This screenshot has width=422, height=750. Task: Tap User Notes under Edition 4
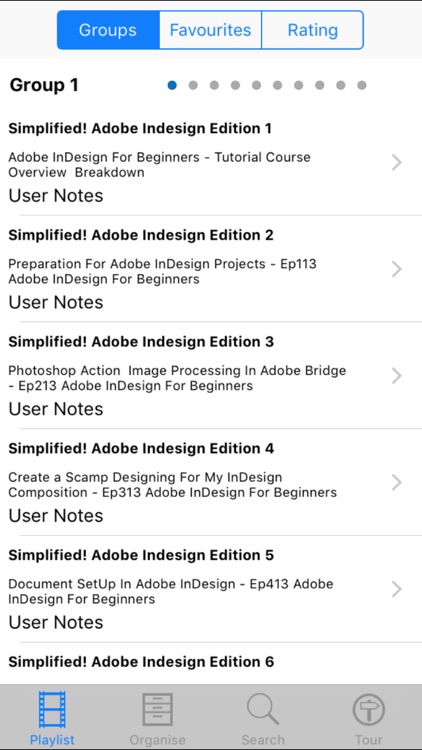[56, 516]
